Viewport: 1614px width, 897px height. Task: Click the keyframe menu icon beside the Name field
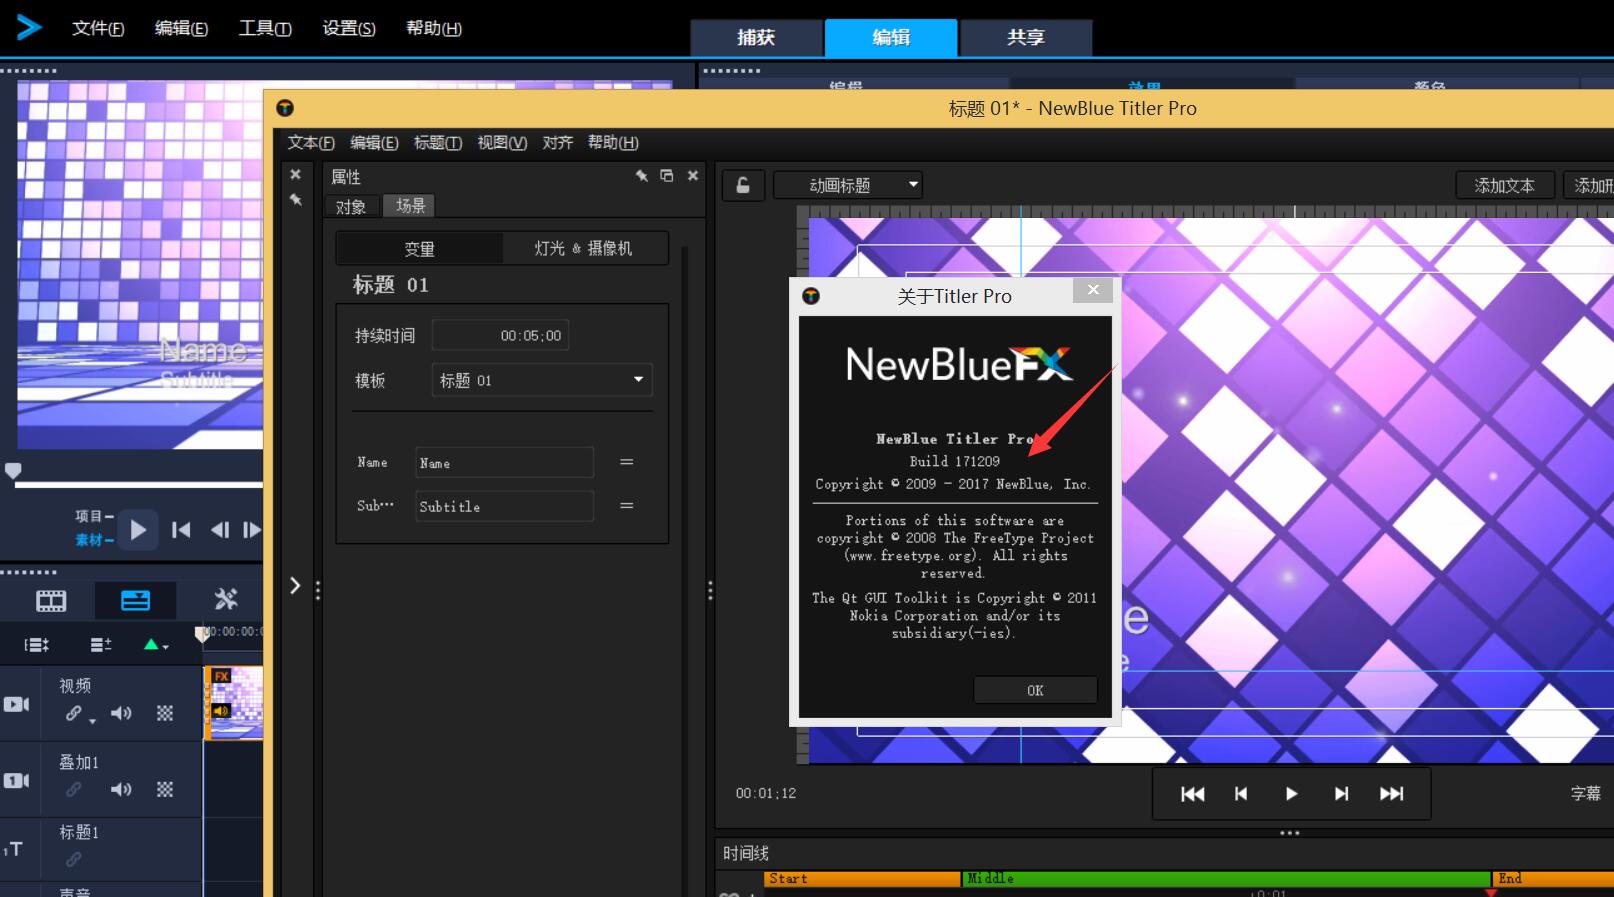626,462
